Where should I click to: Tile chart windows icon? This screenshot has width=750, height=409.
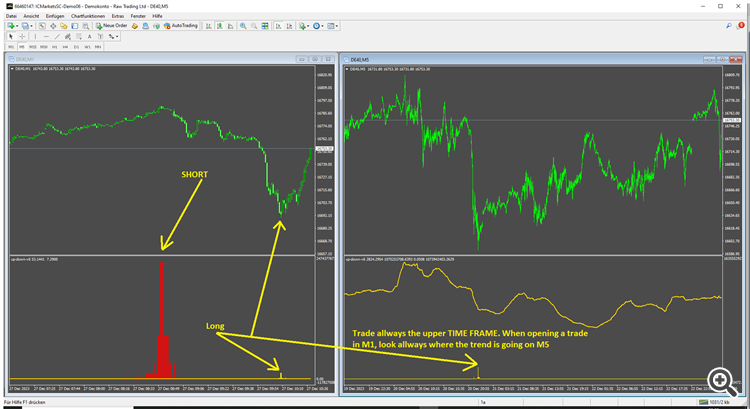coord(265,26)
